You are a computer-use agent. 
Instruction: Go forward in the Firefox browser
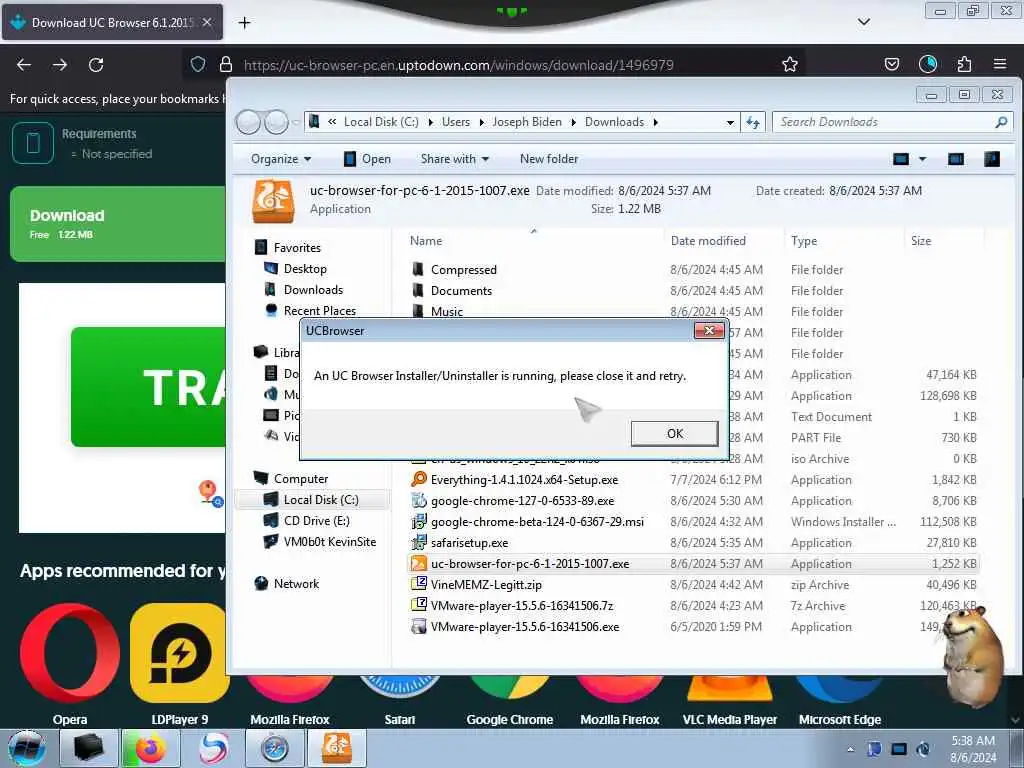coord(59,65)
